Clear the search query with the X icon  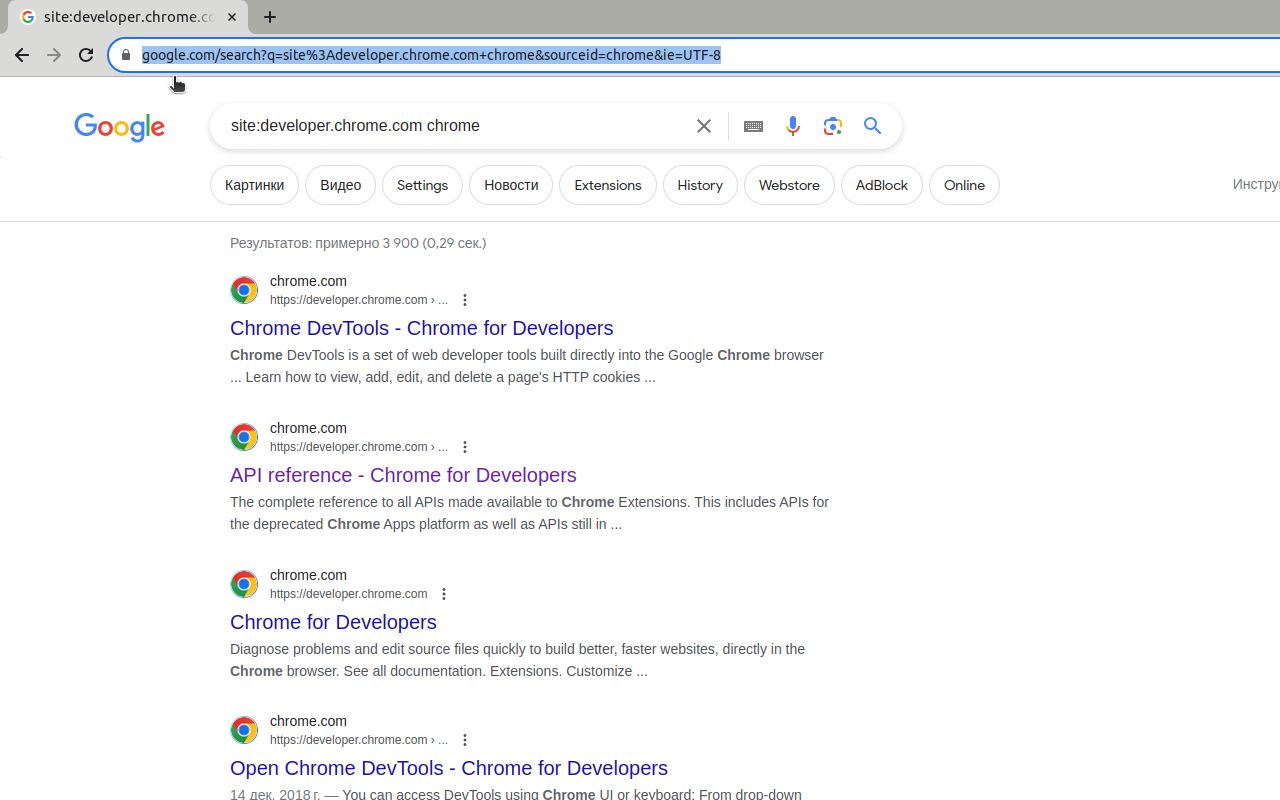click(x=704, y=125)
